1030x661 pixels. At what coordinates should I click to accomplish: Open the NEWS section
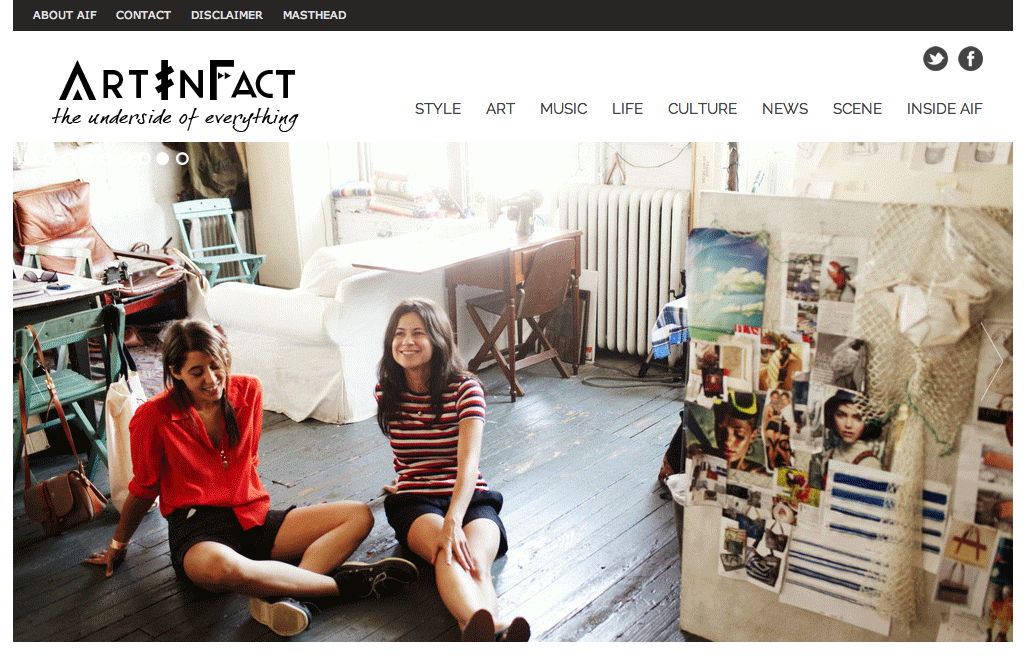pyautogui.click(x=784, y=109)
